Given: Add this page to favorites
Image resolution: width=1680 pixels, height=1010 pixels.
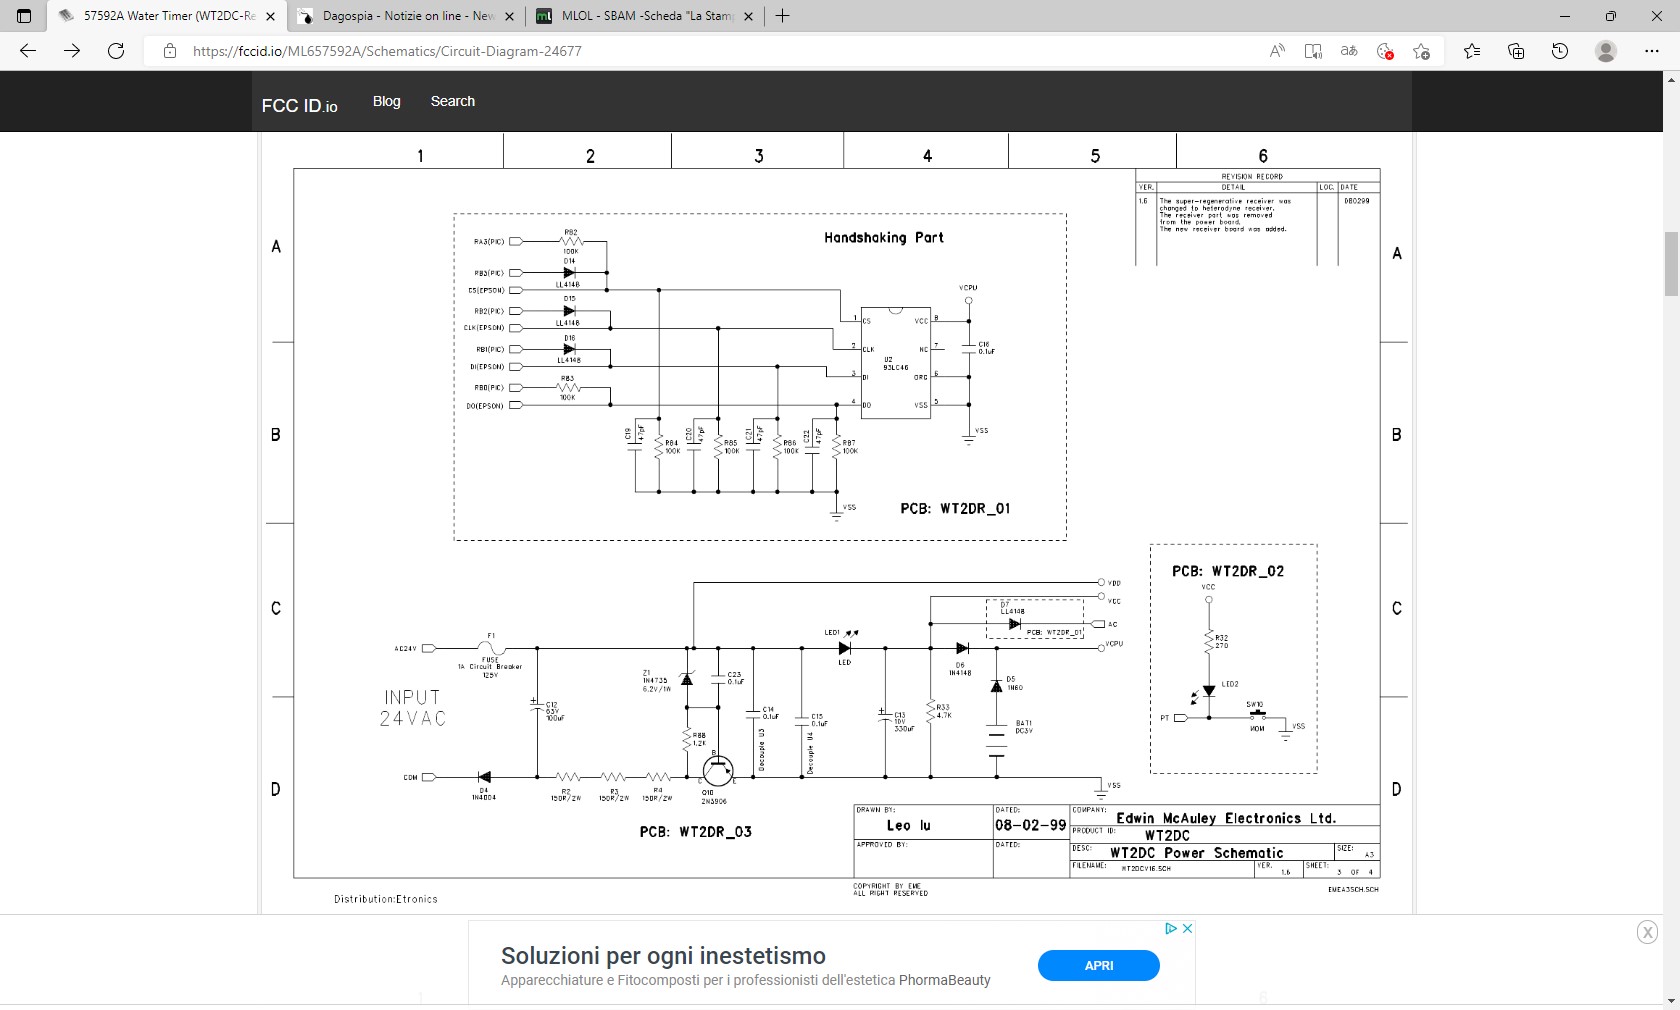Looking at the screenshot, I should pos(1421,51).
